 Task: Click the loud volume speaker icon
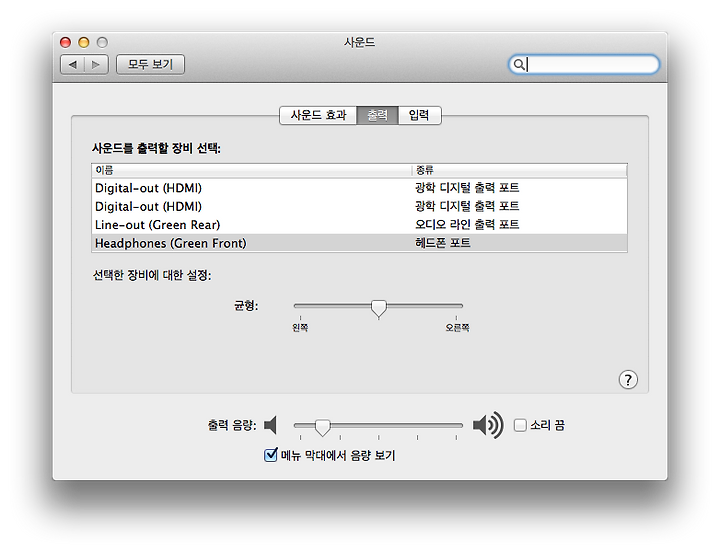488,425
